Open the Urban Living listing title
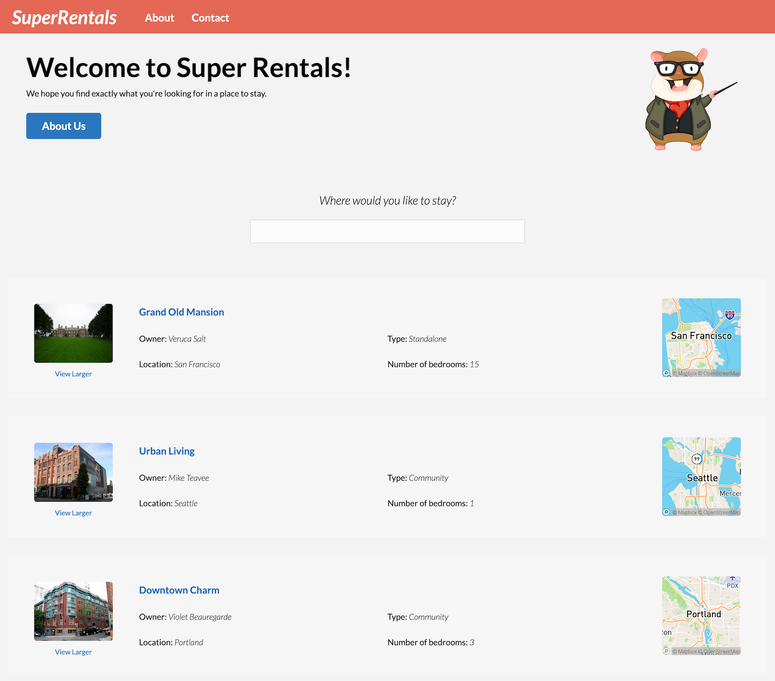Viewport: 775px width, 681px height. pyautogui.click(x=167, y=451)
